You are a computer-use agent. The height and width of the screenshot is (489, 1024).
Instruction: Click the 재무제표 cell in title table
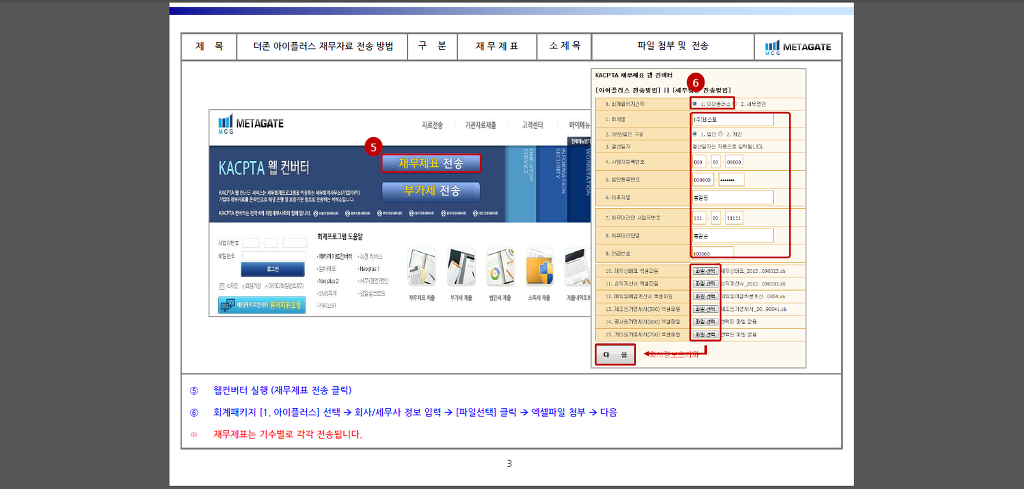(x=497, y=46)
